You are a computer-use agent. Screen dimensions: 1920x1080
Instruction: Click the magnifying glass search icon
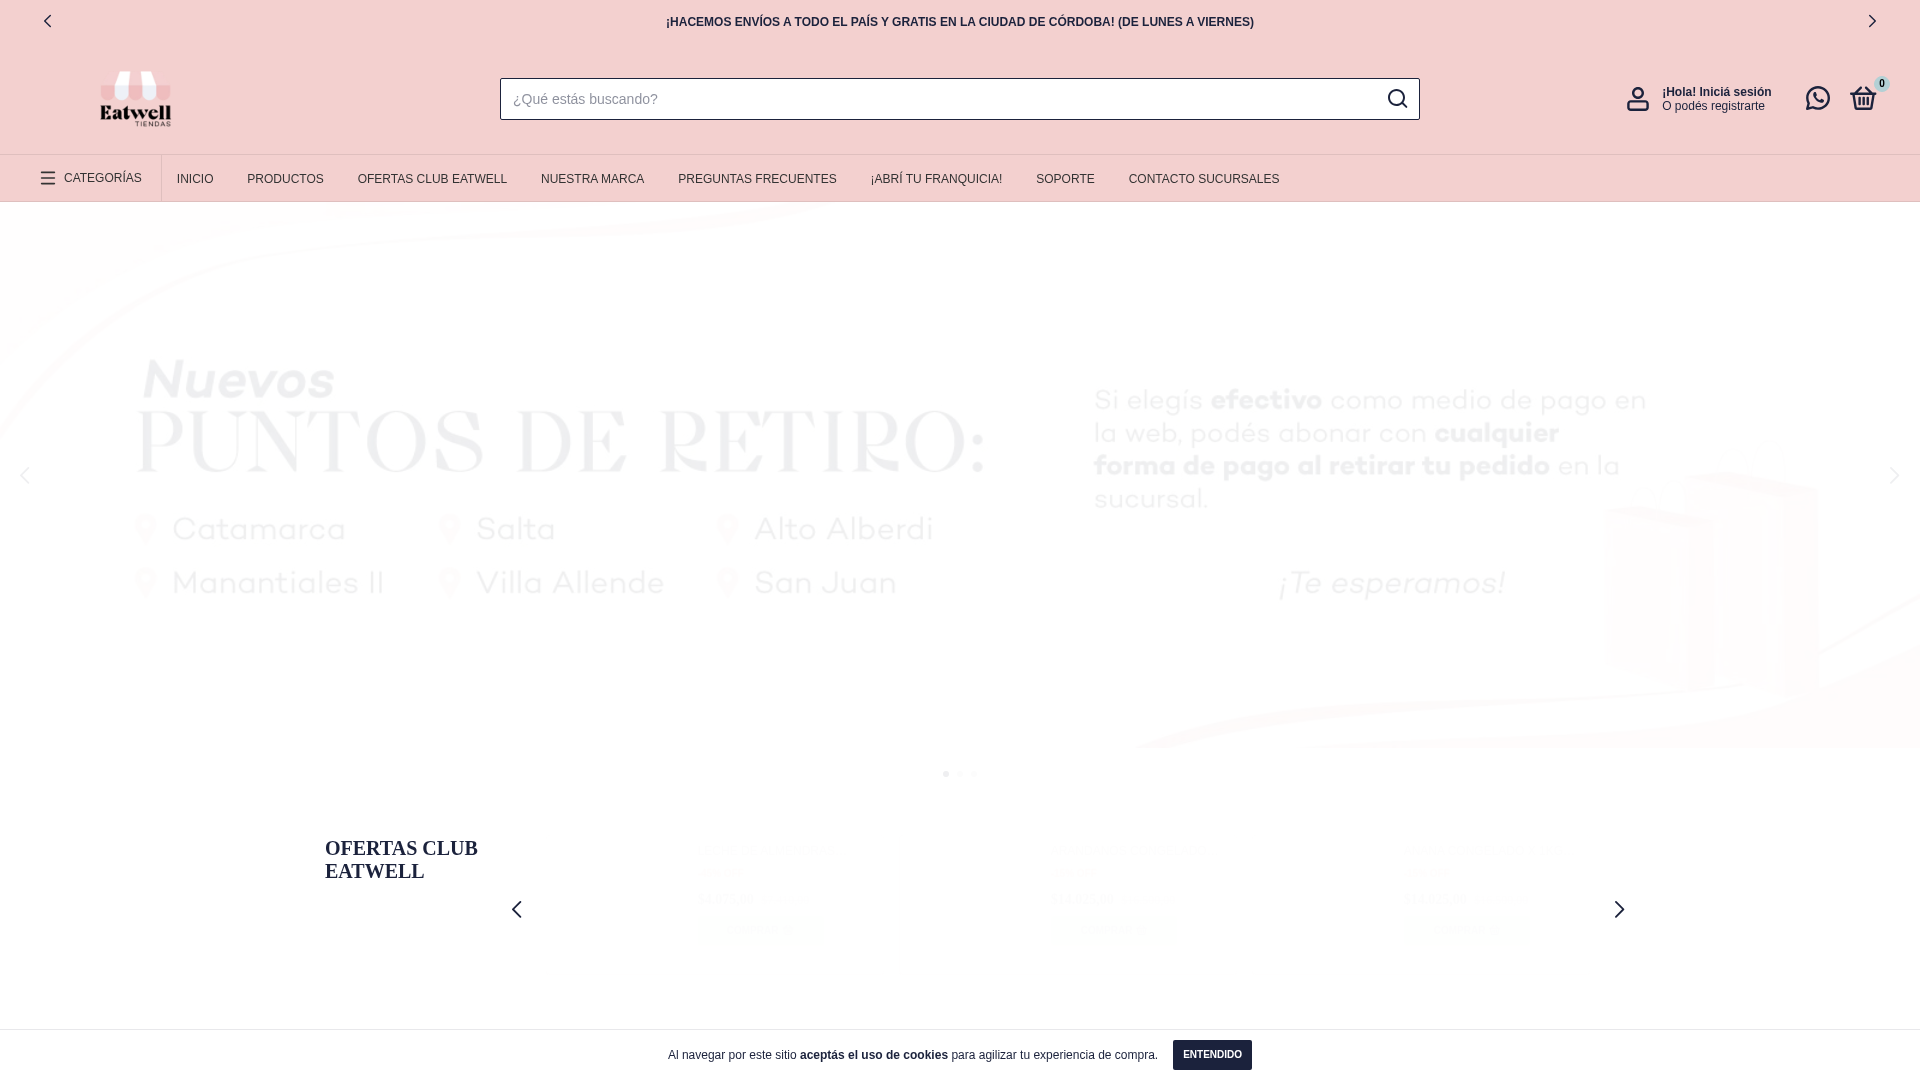pyautogui.click(x=1397, y=99)
